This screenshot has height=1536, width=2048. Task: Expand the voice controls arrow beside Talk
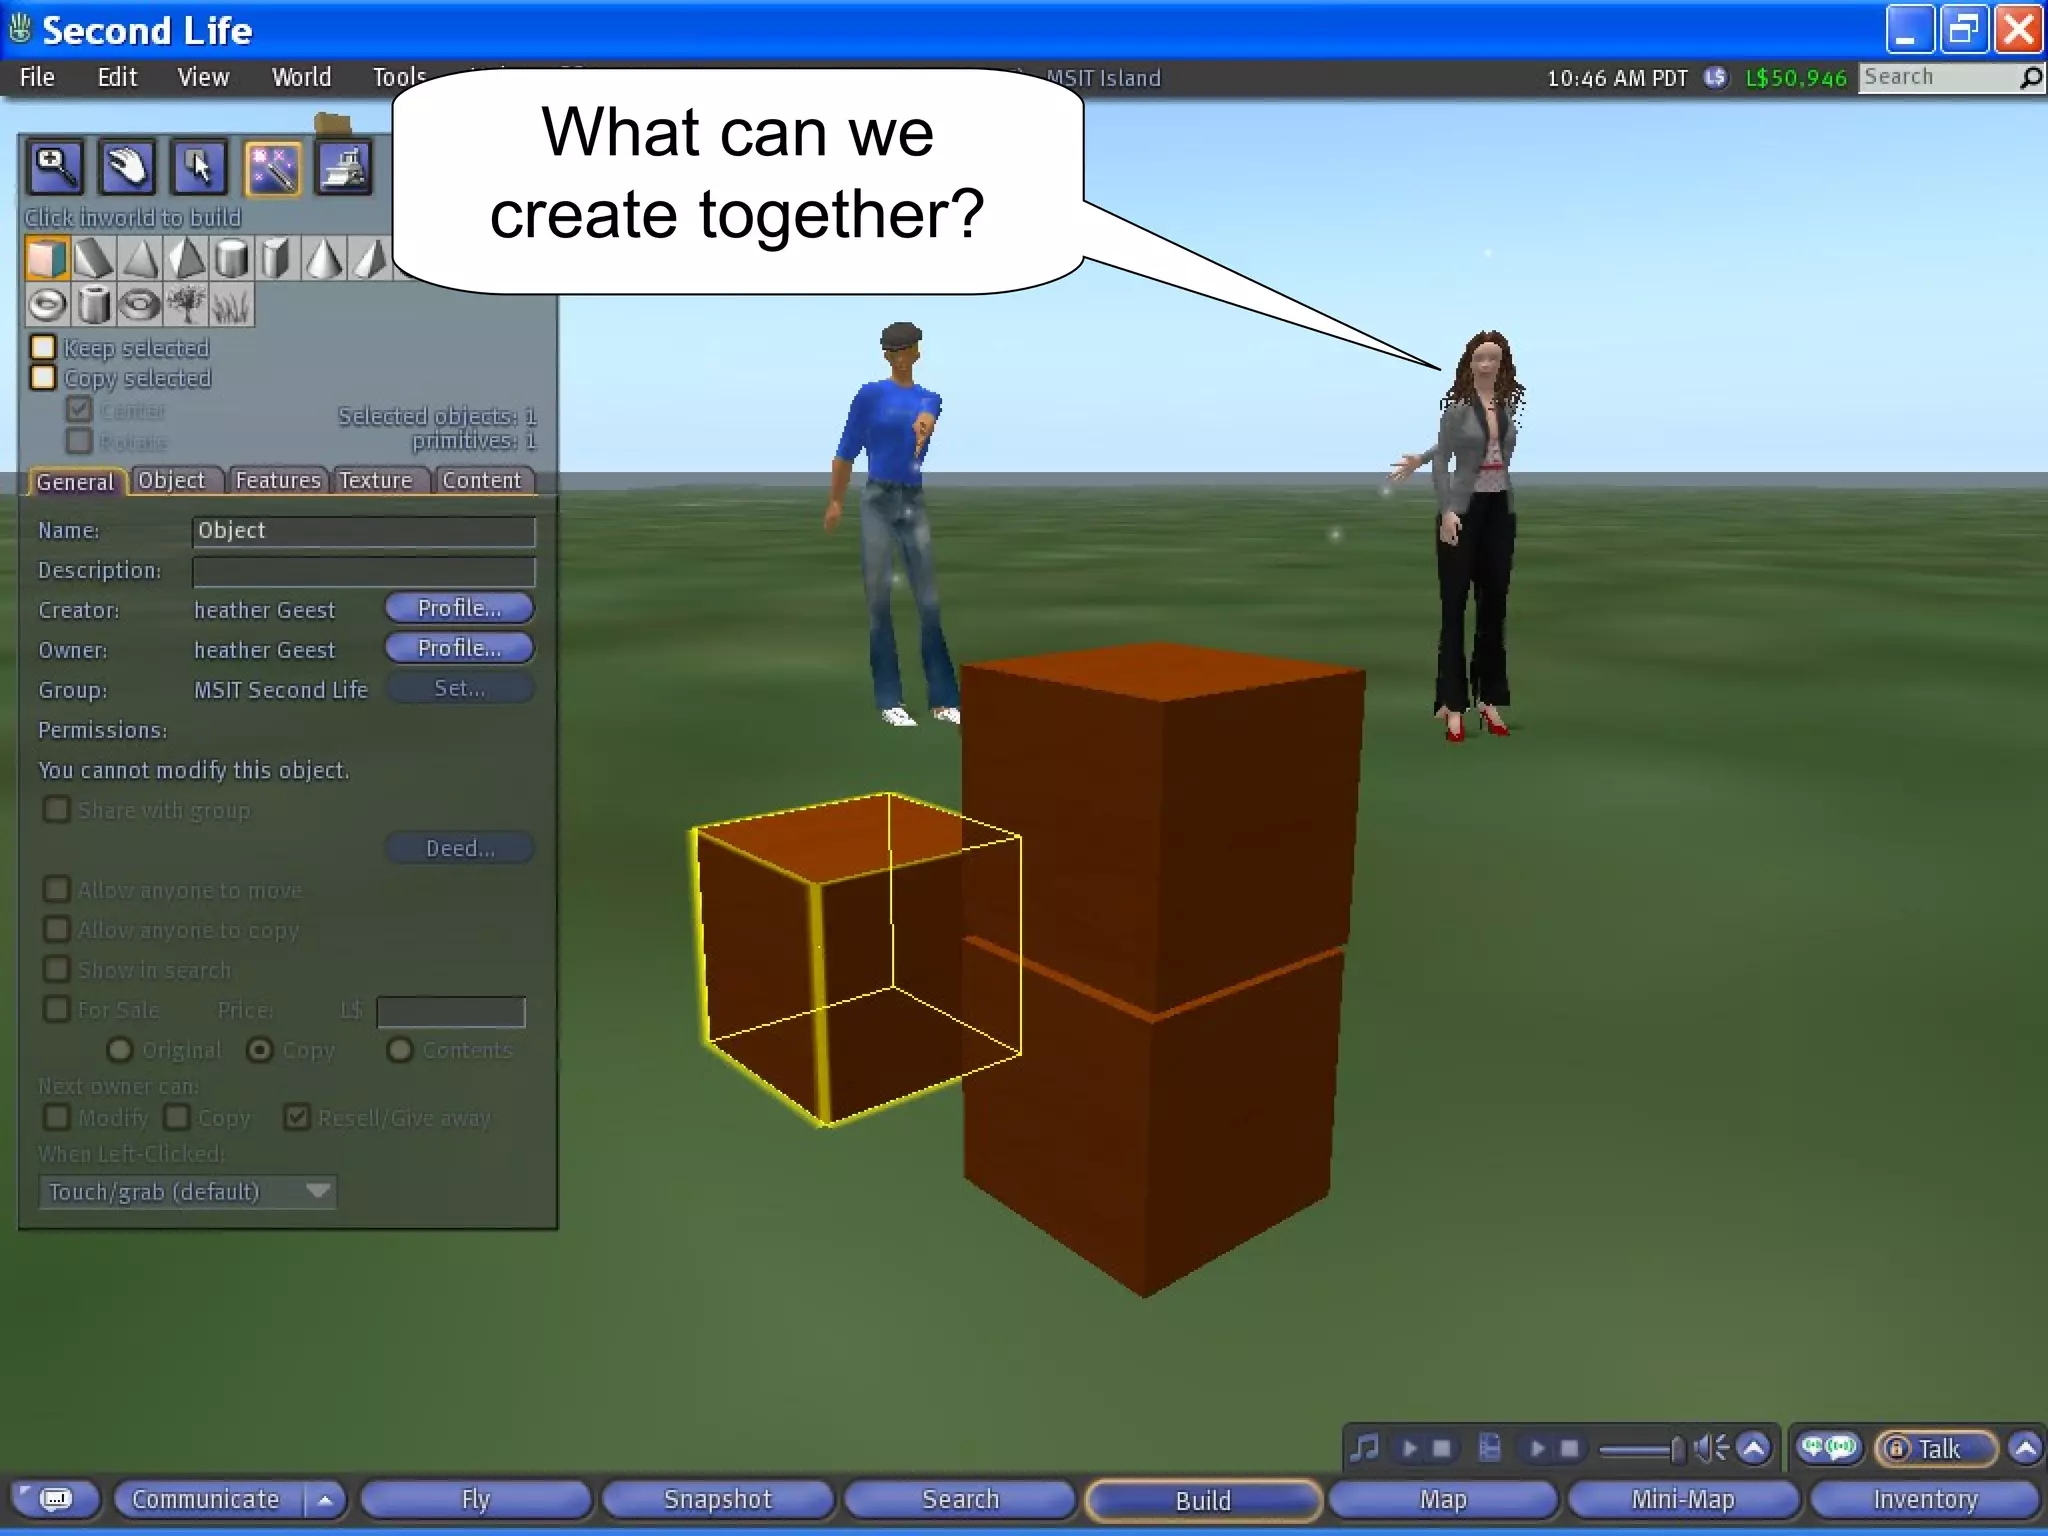click(x=2025, y=1448)
